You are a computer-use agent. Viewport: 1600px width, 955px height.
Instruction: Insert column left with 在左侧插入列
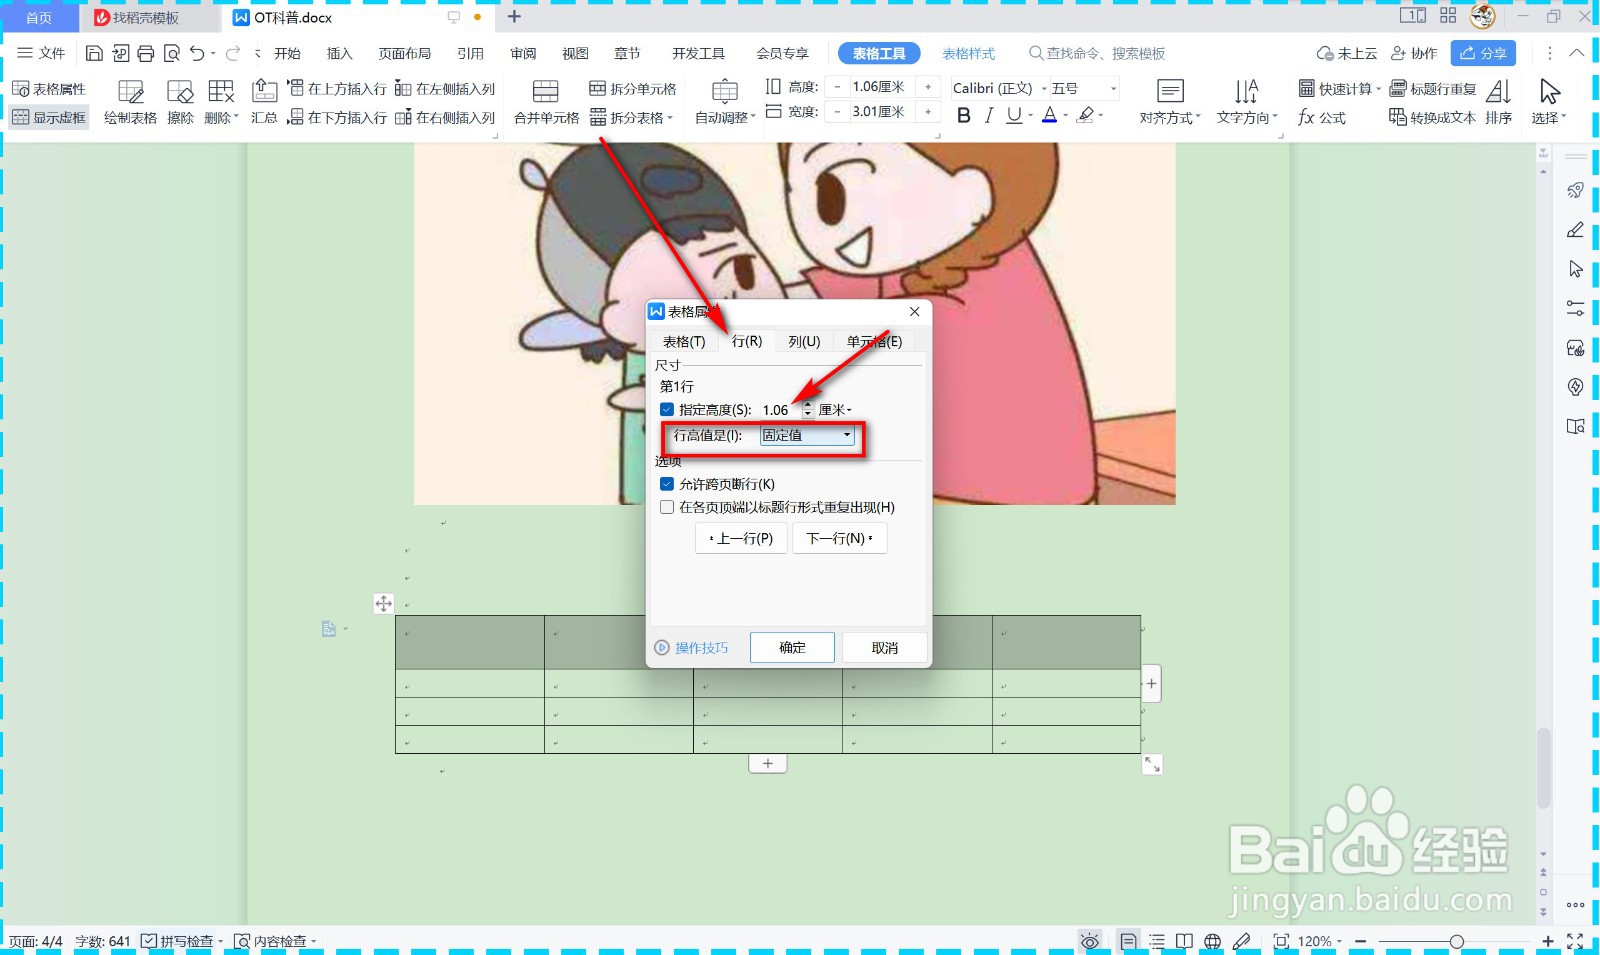pyautogui.click(x=445, y=89)
